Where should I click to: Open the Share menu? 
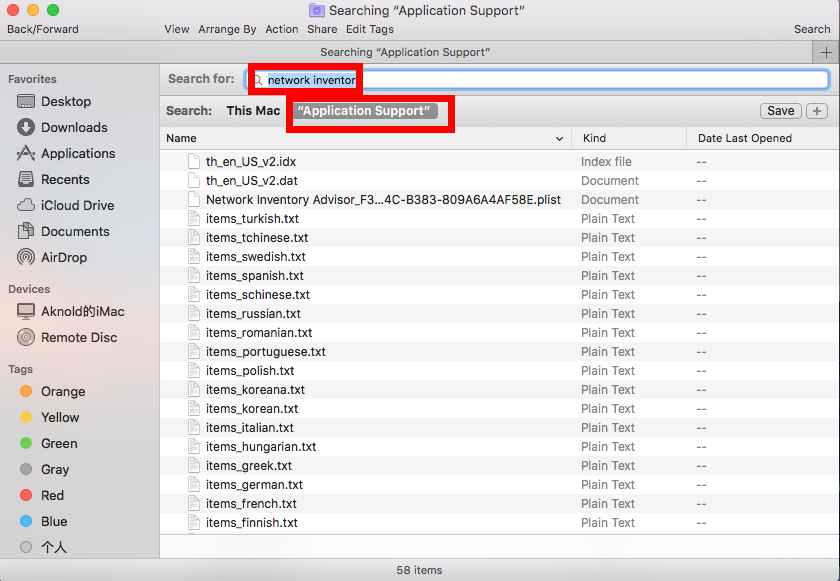click(x=322, y=29)
